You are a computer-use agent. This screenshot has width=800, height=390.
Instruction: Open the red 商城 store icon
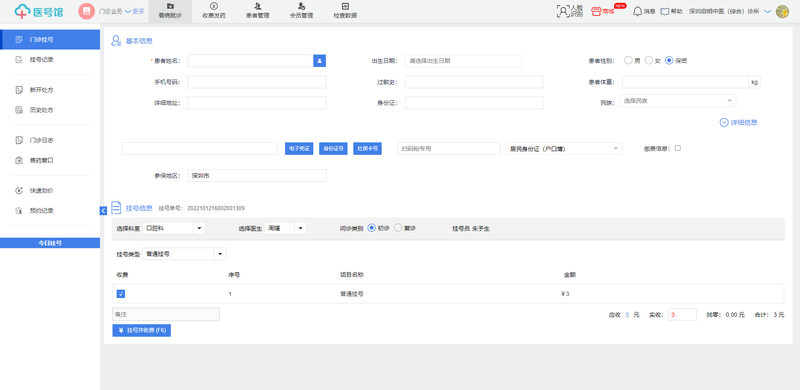(596, 11)
